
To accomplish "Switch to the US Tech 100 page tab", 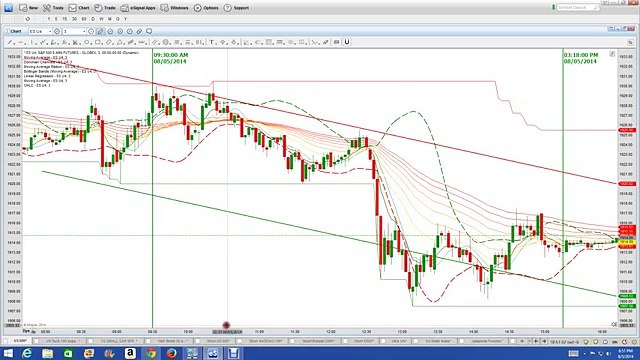I will point(61,341).
